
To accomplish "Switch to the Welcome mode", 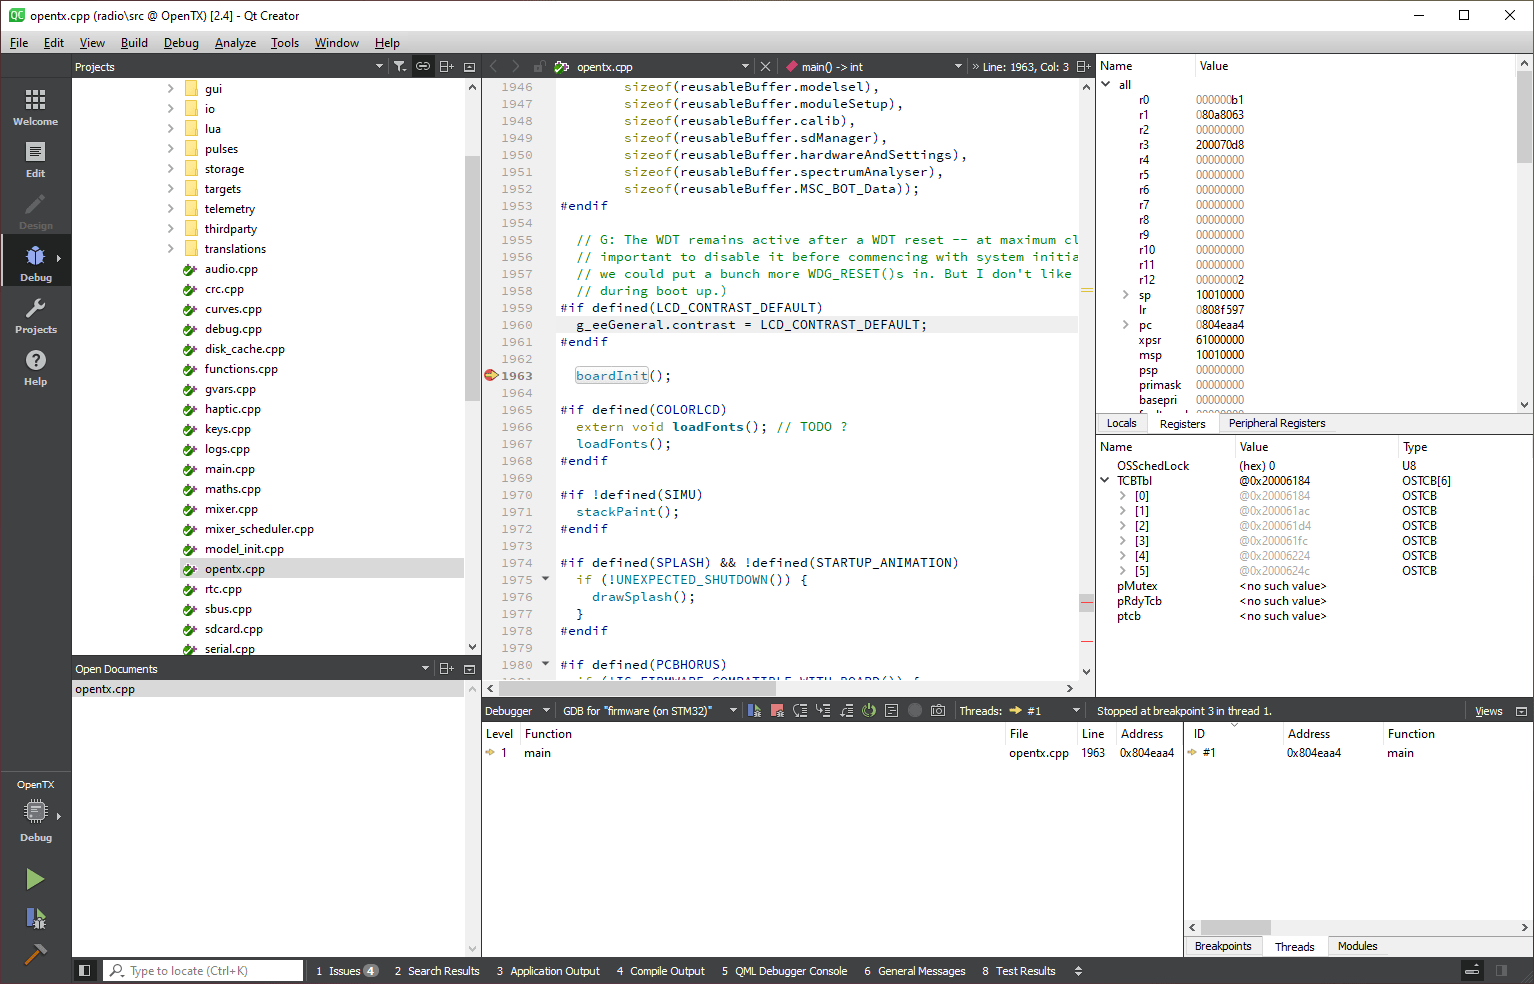I will click(x=35, y=106).
